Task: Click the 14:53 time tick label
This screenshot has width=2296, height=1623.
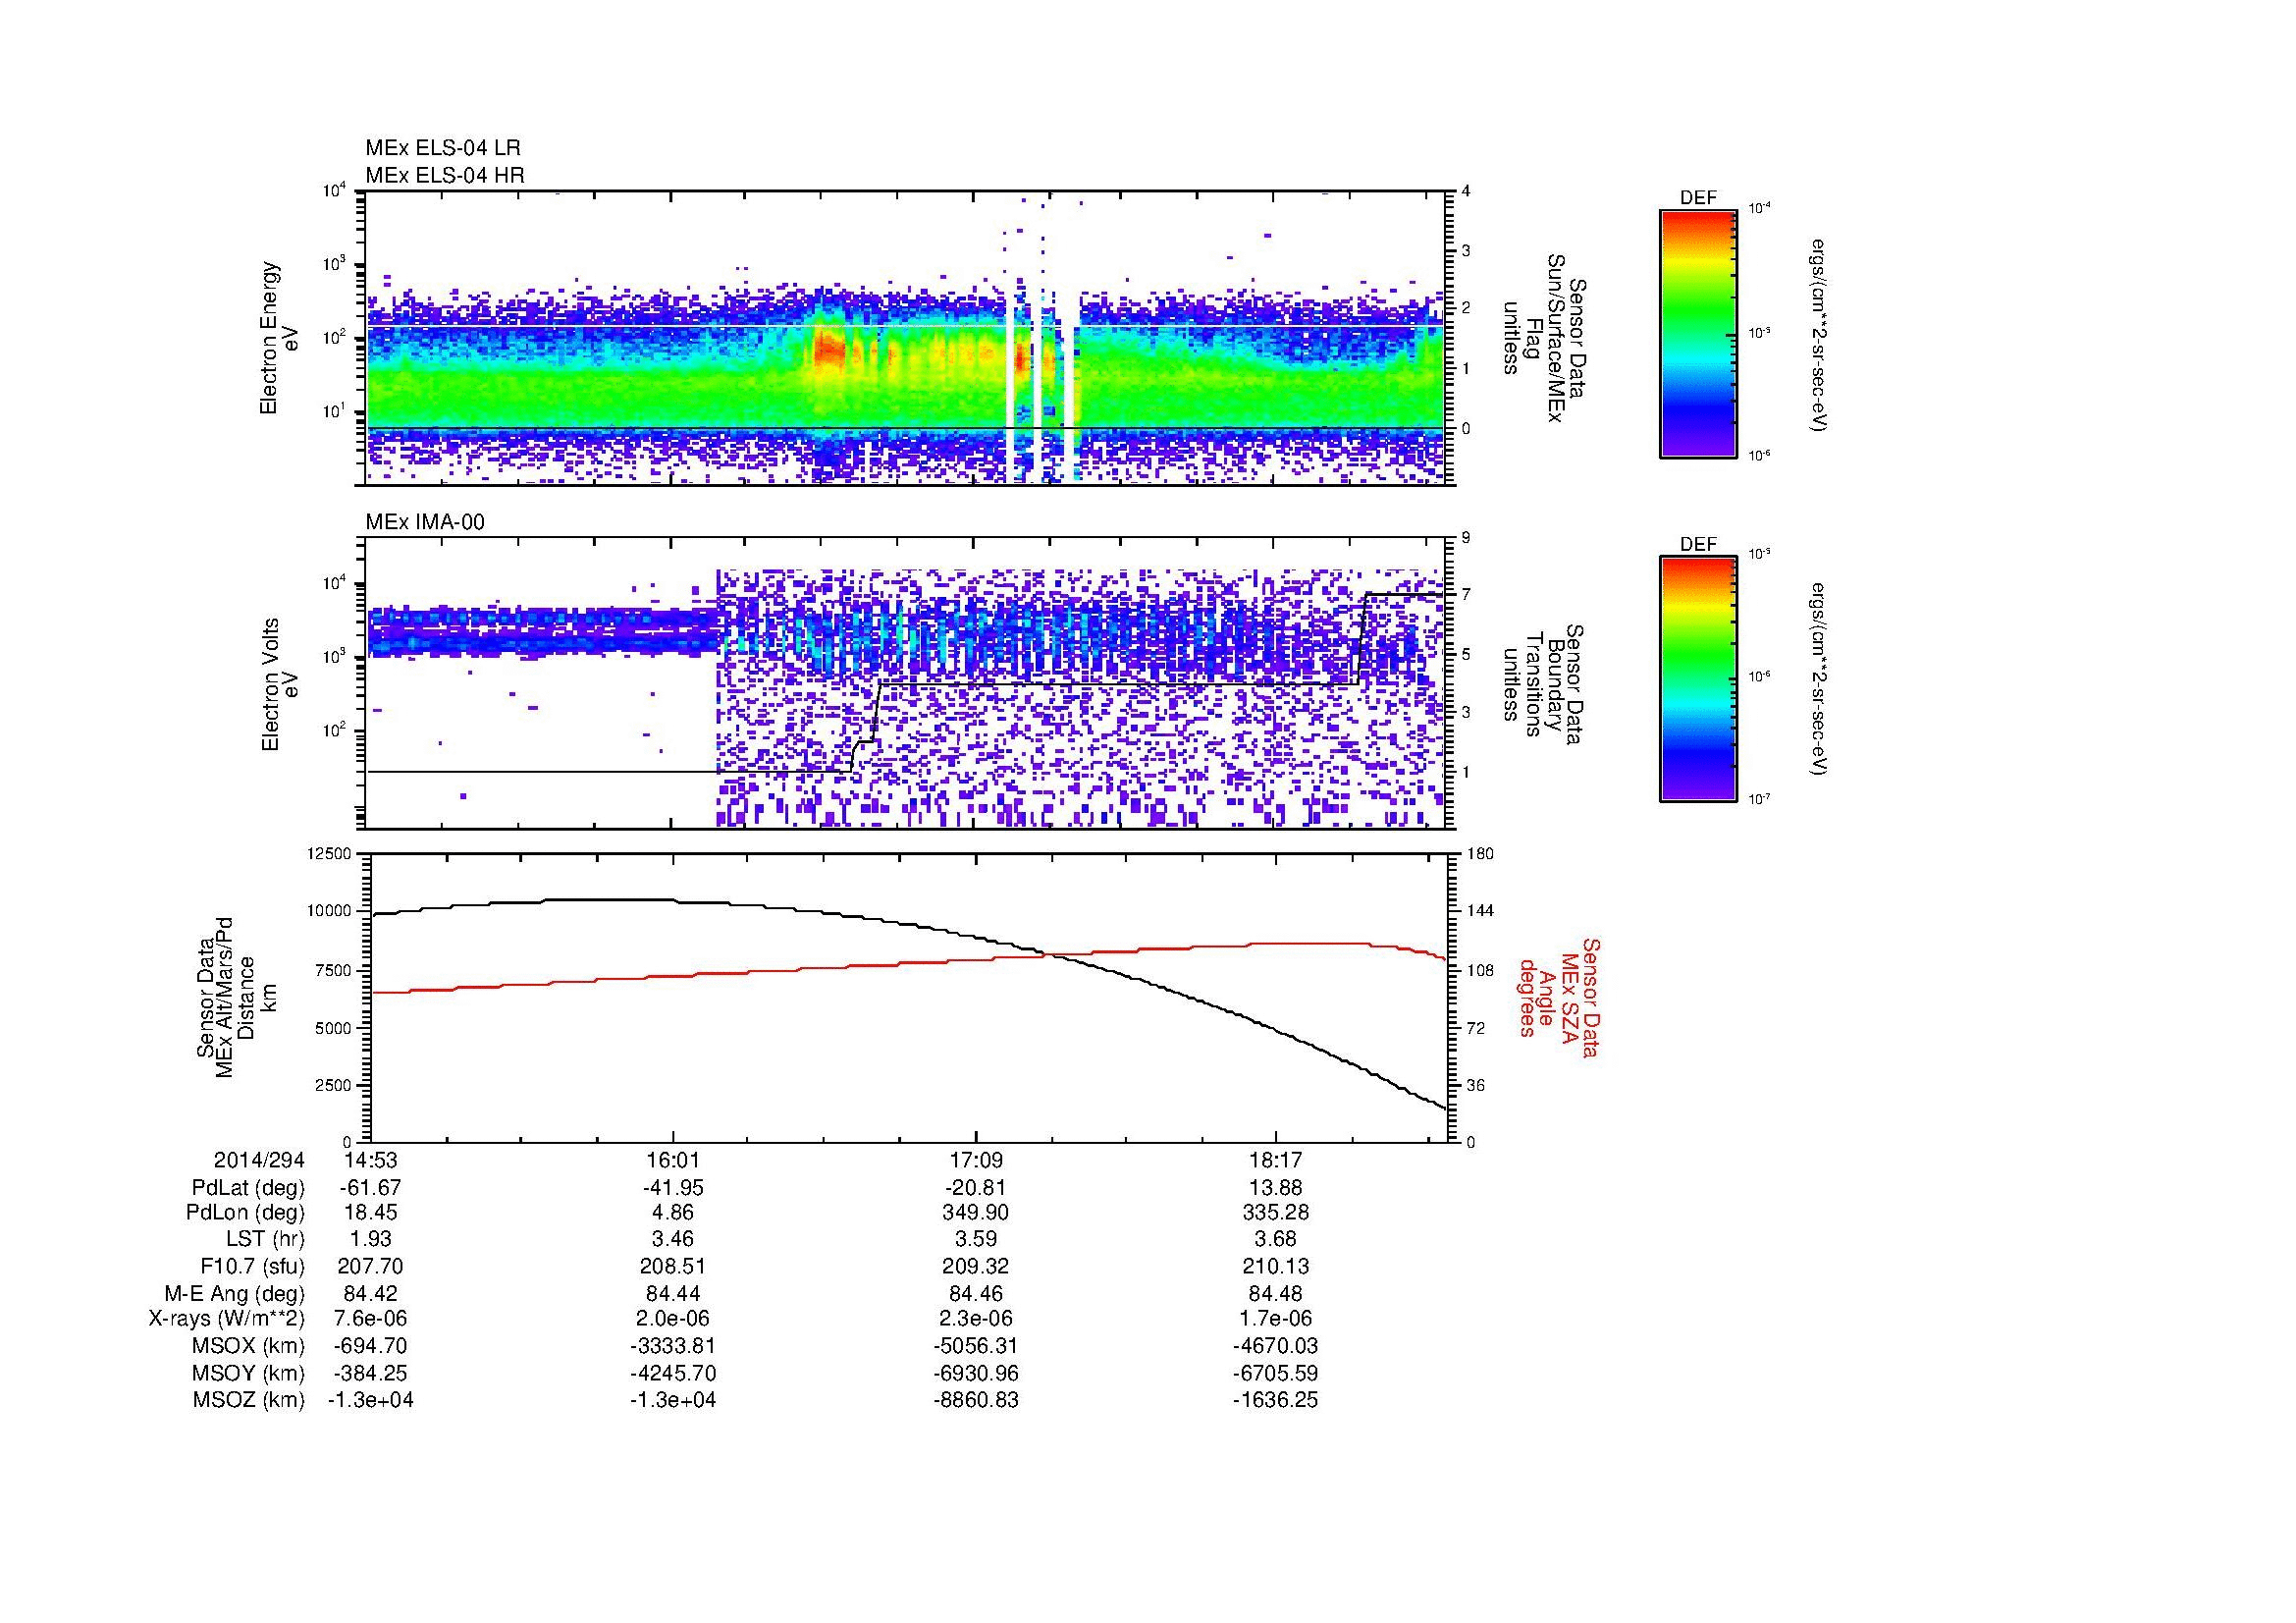Action: pyautogui.click(x=370, y=1160)
